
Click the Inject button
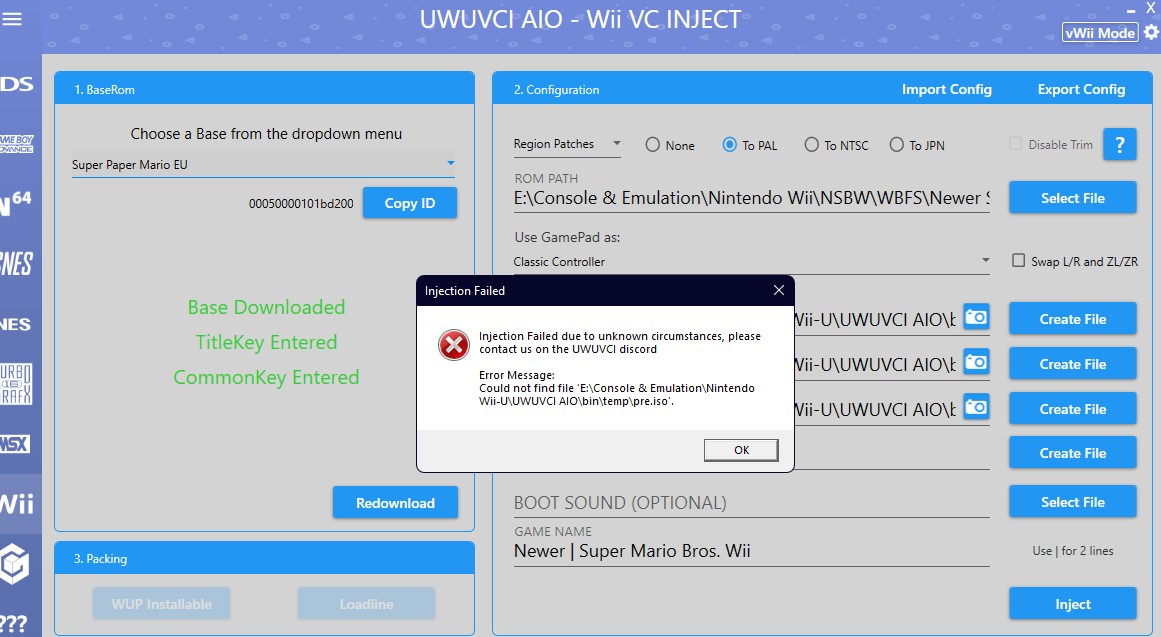tap(1072, 604)
